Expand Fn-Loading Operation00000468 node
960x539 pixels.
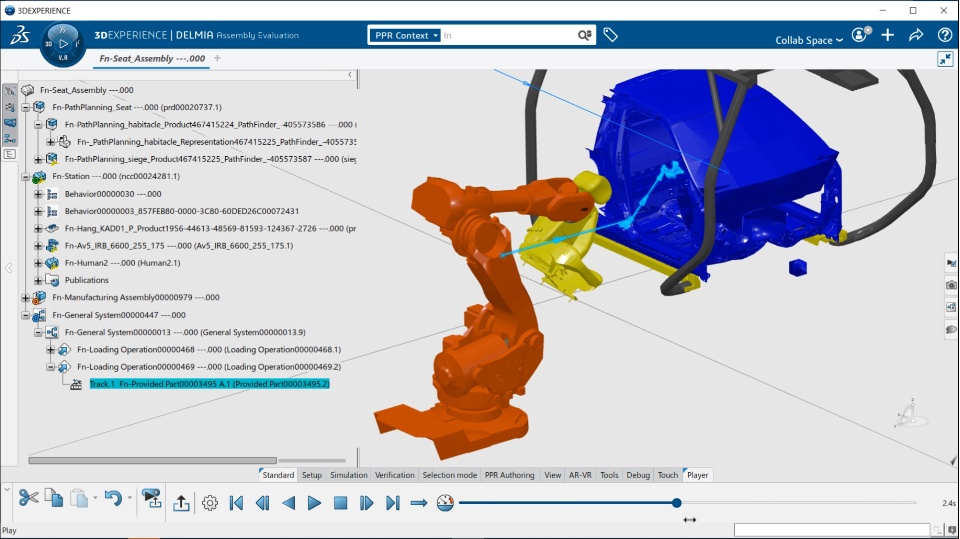pos(50,350)
